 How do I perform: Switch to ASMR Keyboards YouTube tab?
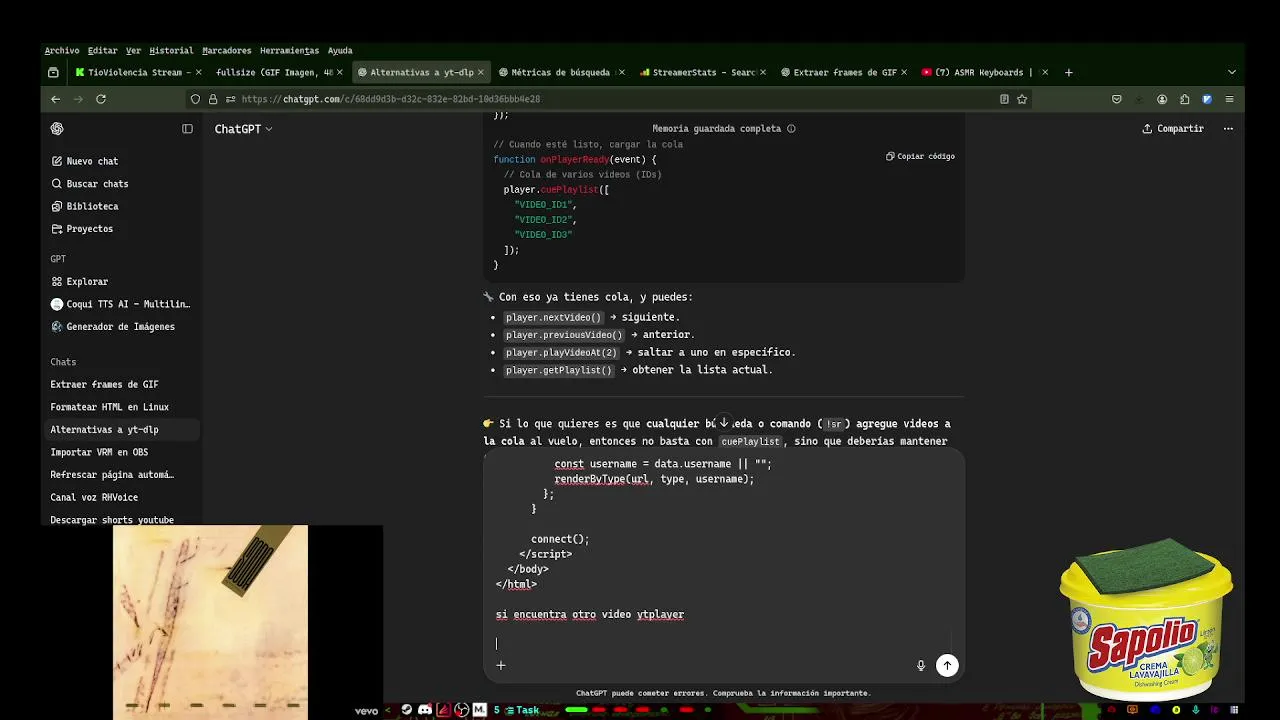tap(984, 72)
